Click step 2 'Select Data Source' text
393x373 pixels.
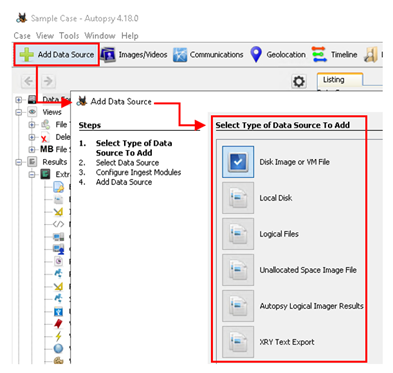click(x=127, y=163)
